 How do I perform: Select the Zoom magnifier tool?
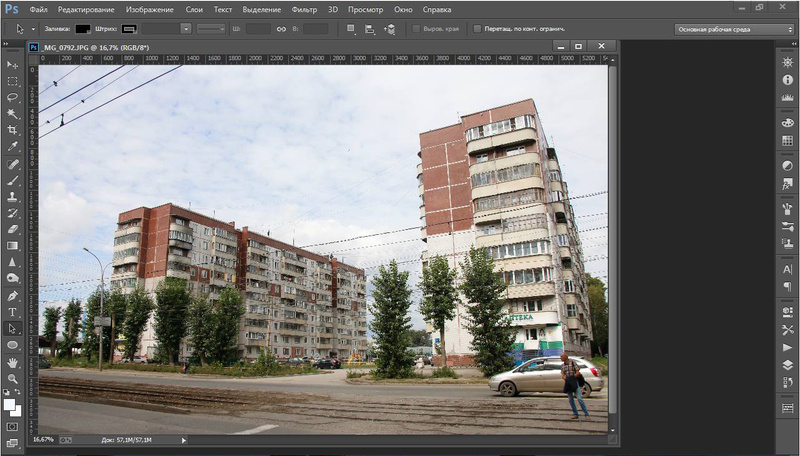(x=13, y=377)
